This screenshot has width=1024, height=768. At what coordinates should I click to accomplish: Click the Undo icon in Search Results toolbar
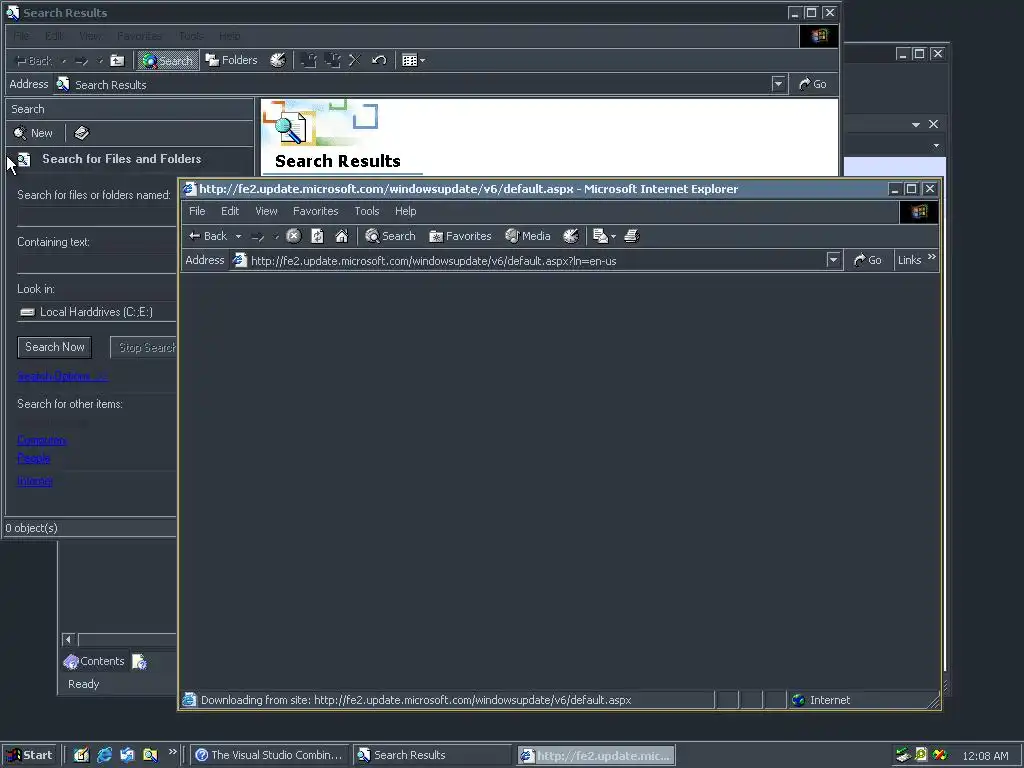click(x=379, y=61)
